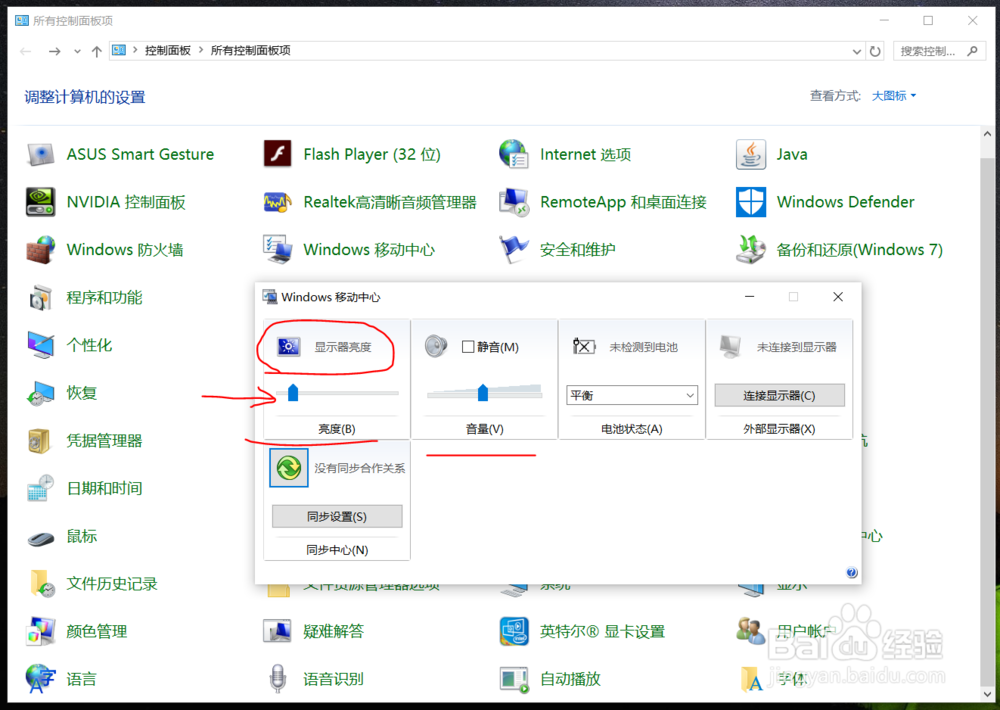Screen dimensions: 1000x710
Task: Open the Java coffee cup icon
Action: 751,154
